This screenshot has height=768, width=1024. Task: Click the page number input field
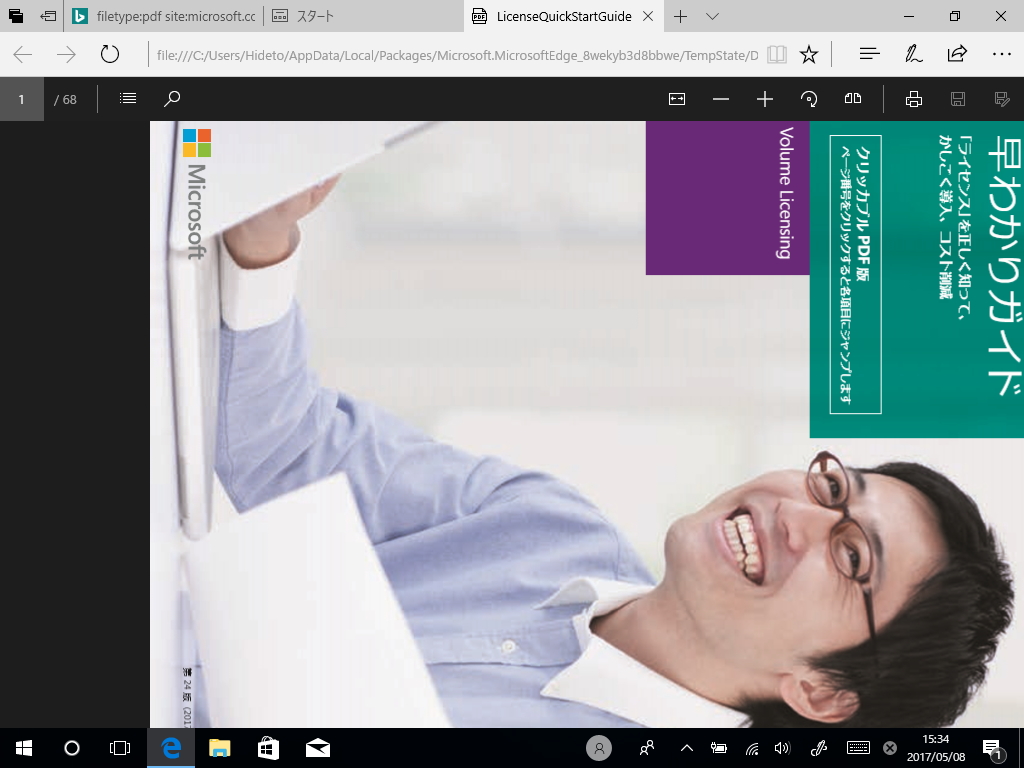(20, 98)
